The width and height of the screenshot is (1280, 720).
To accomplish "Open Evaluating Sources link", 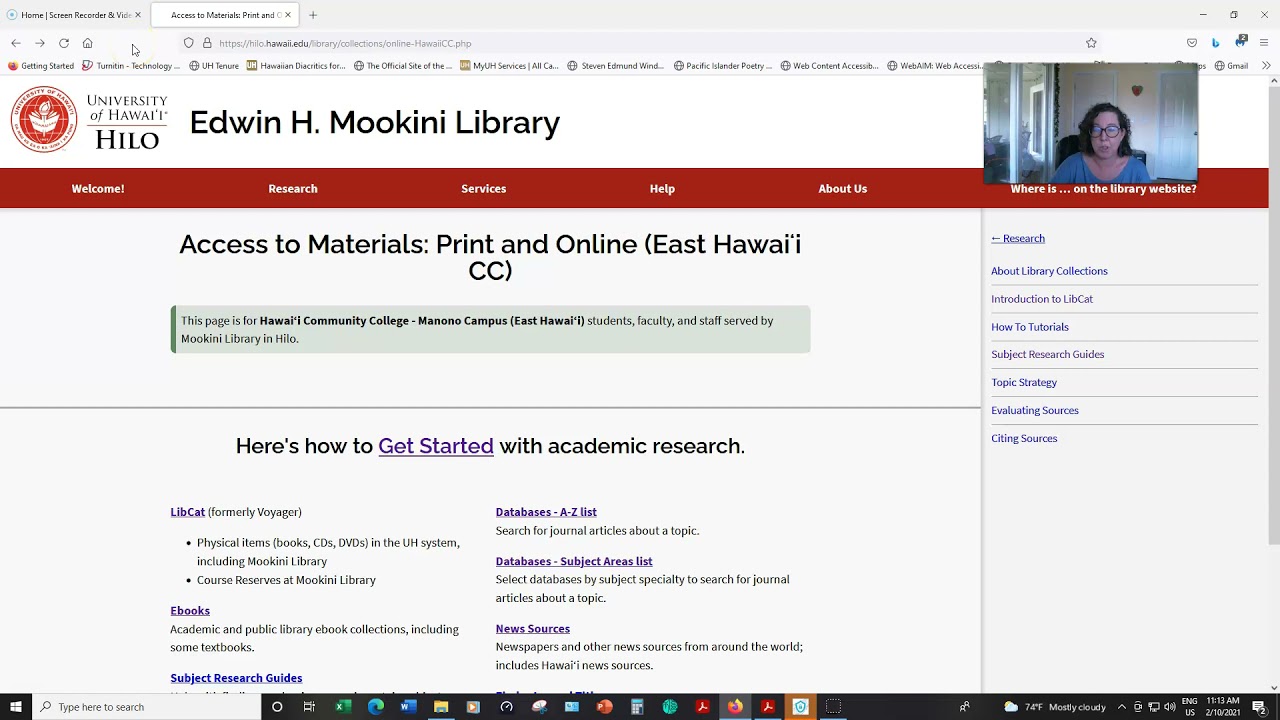I will (1035, 410).
